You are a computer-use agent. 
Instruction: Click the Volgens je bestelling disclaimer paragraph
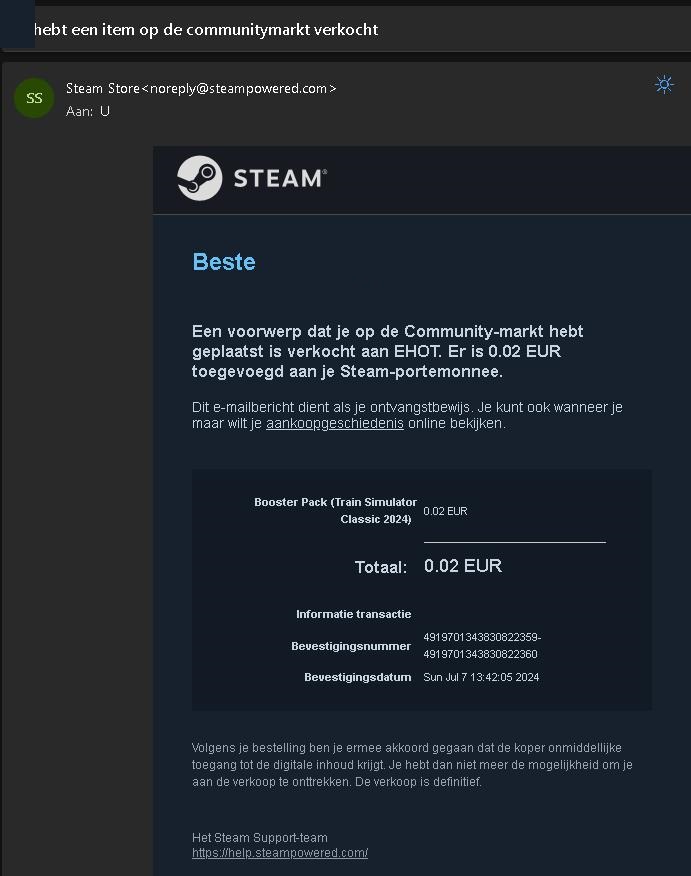coord(412,764)
